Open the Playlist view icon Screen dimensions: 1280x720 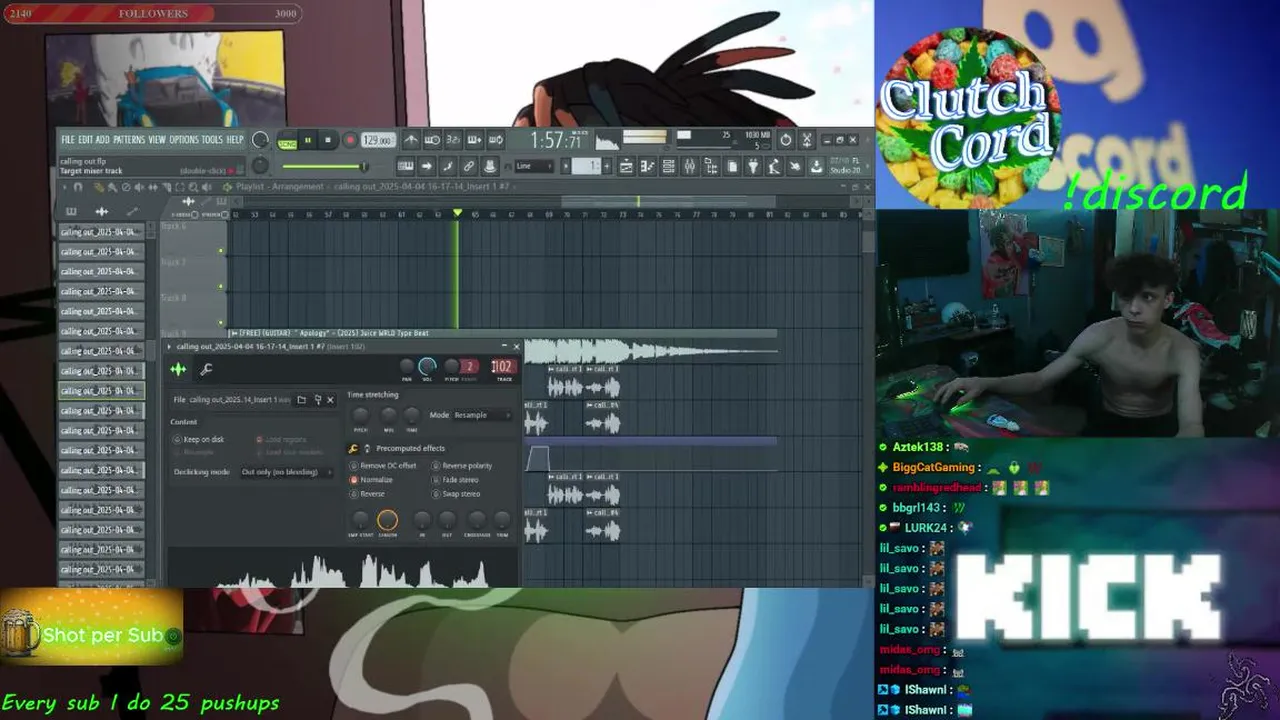(x=626, y=166)
